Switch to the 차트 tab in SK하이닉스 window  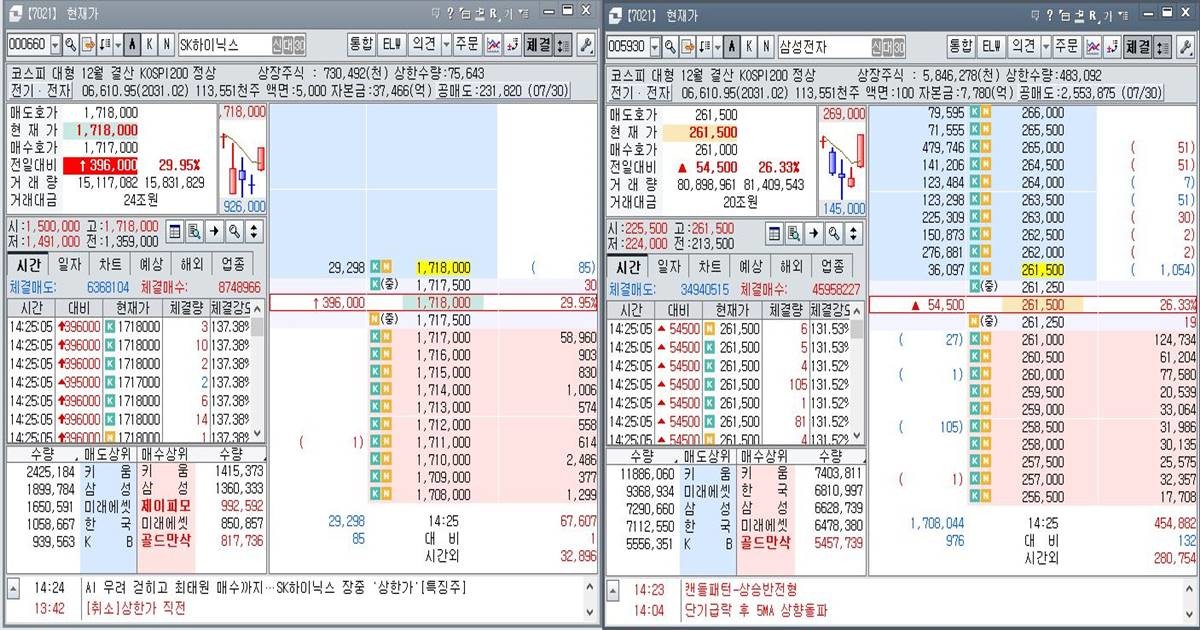(x=109, y=266)
